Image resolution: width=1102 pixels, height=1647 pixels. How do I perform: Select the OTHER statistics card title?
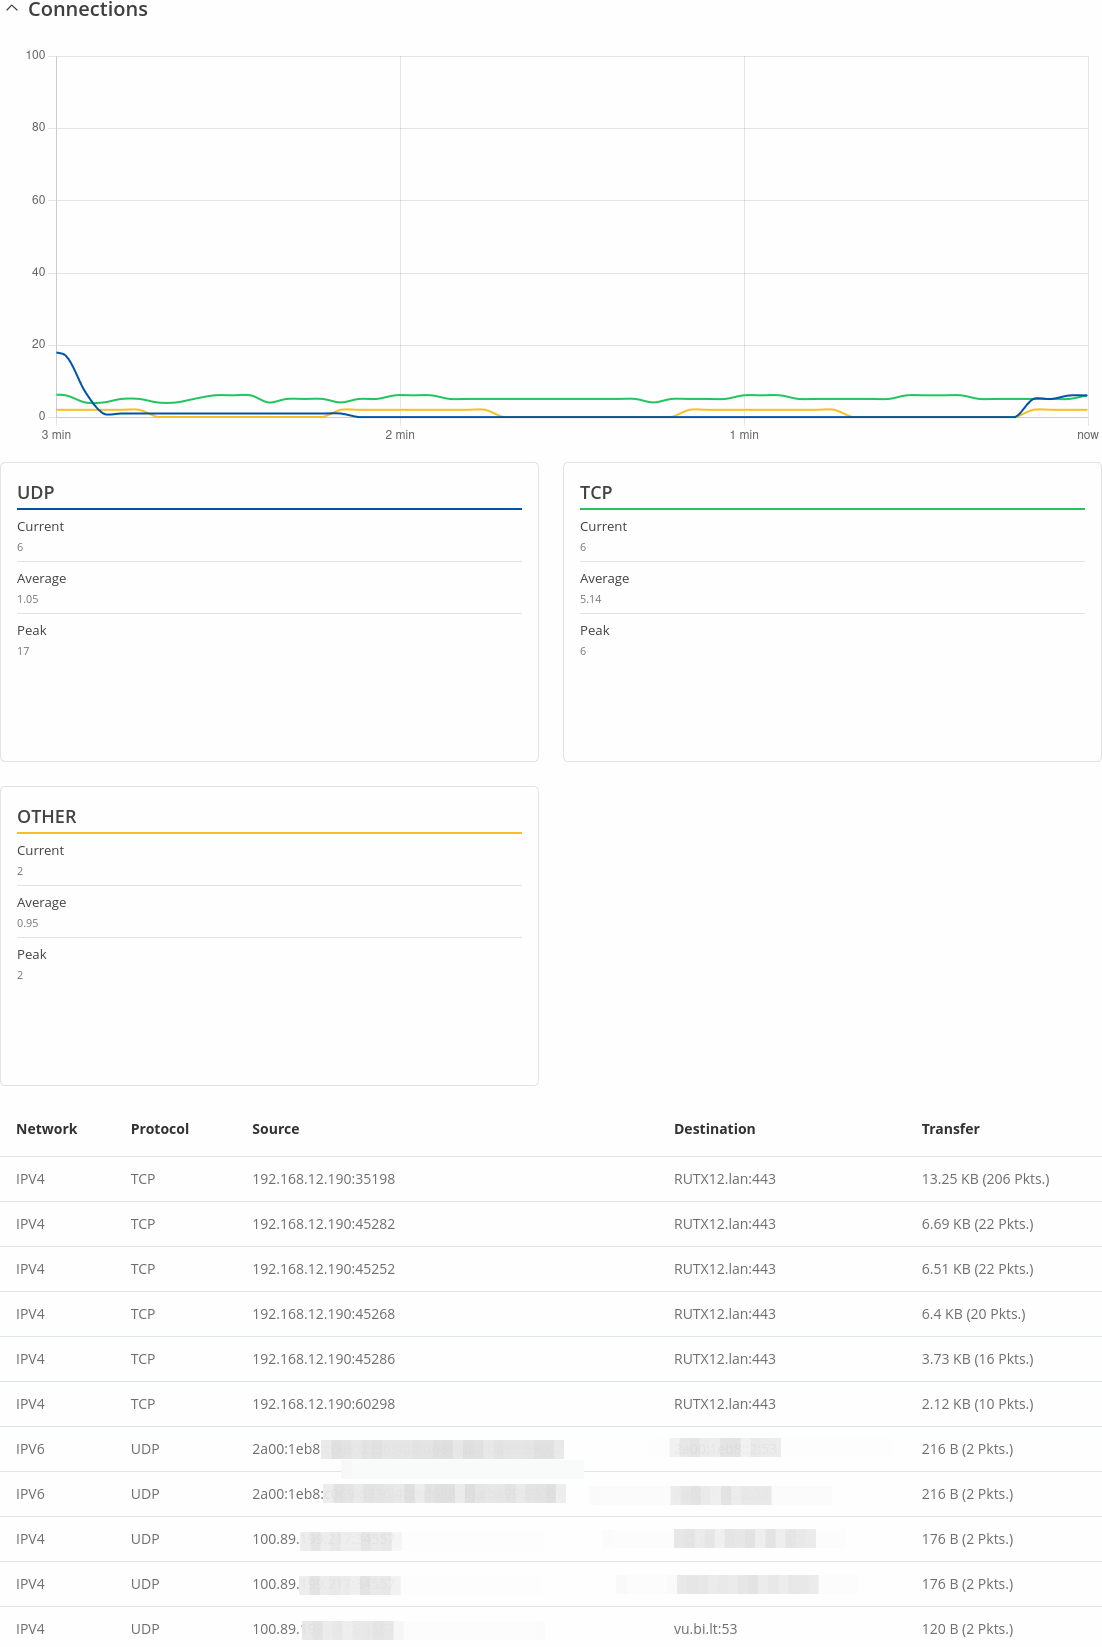click(x=47, y=817)
